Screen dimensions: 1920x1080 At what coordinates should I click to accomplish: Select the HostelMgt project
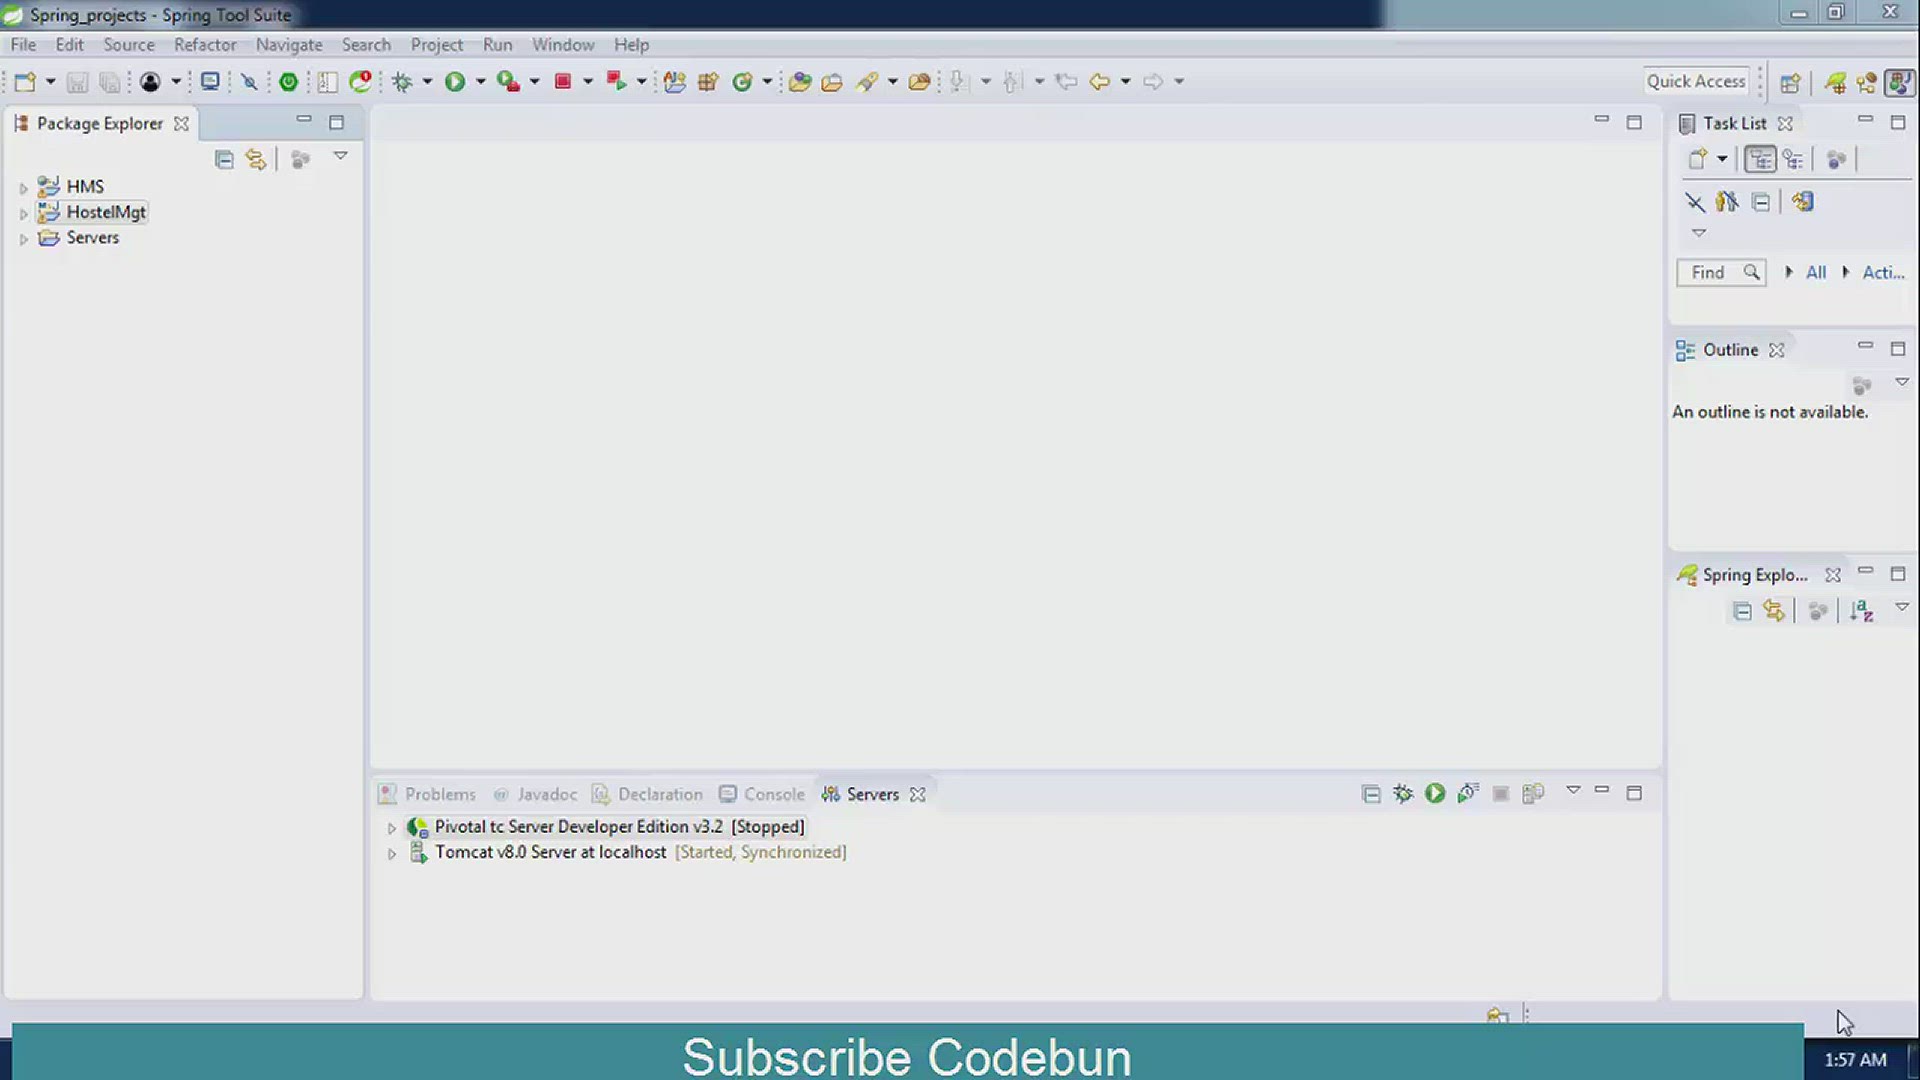pyautogui.click(x=106, y=212)
